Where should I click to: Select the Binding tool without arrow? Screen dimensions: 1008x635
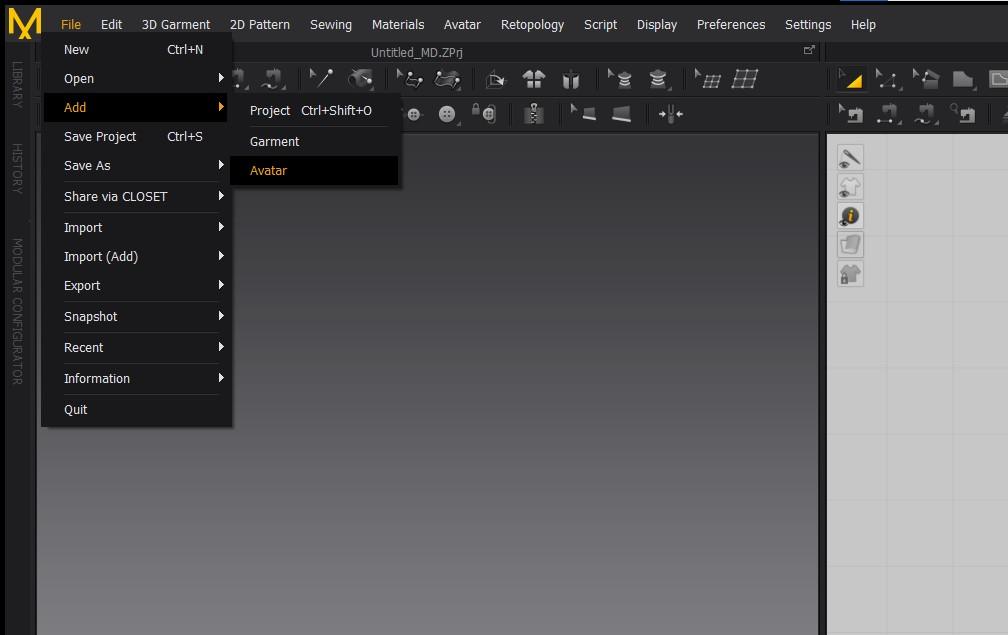[621, 114]
